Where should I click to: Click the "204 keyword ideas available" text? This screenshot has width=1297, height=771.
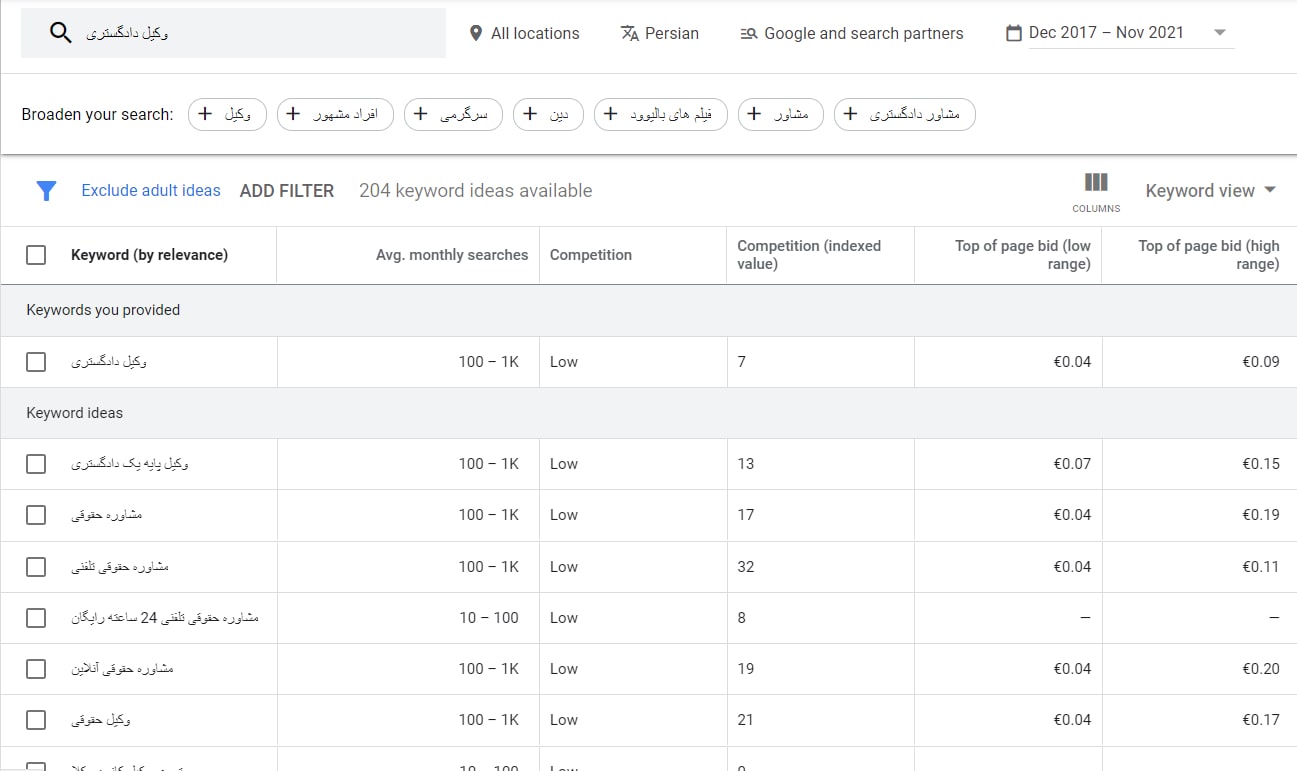[x=476, y=191]
